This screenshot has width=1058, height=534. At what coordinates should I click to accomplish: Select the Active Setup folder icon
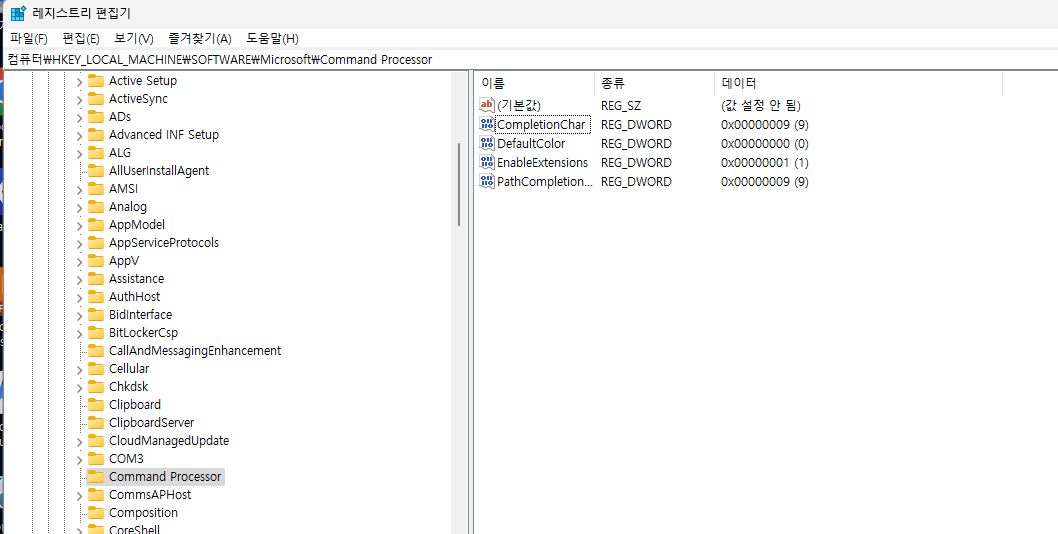96,80
